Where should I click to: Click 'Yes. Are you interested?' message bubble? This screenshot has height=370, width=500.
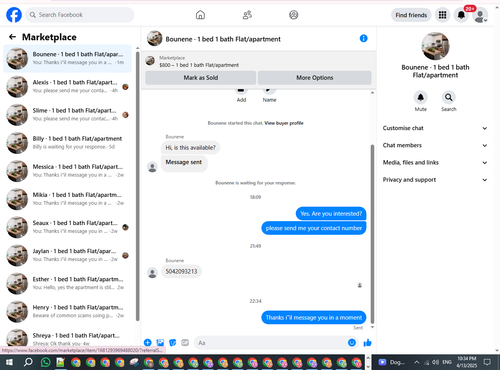click(331, 214)
